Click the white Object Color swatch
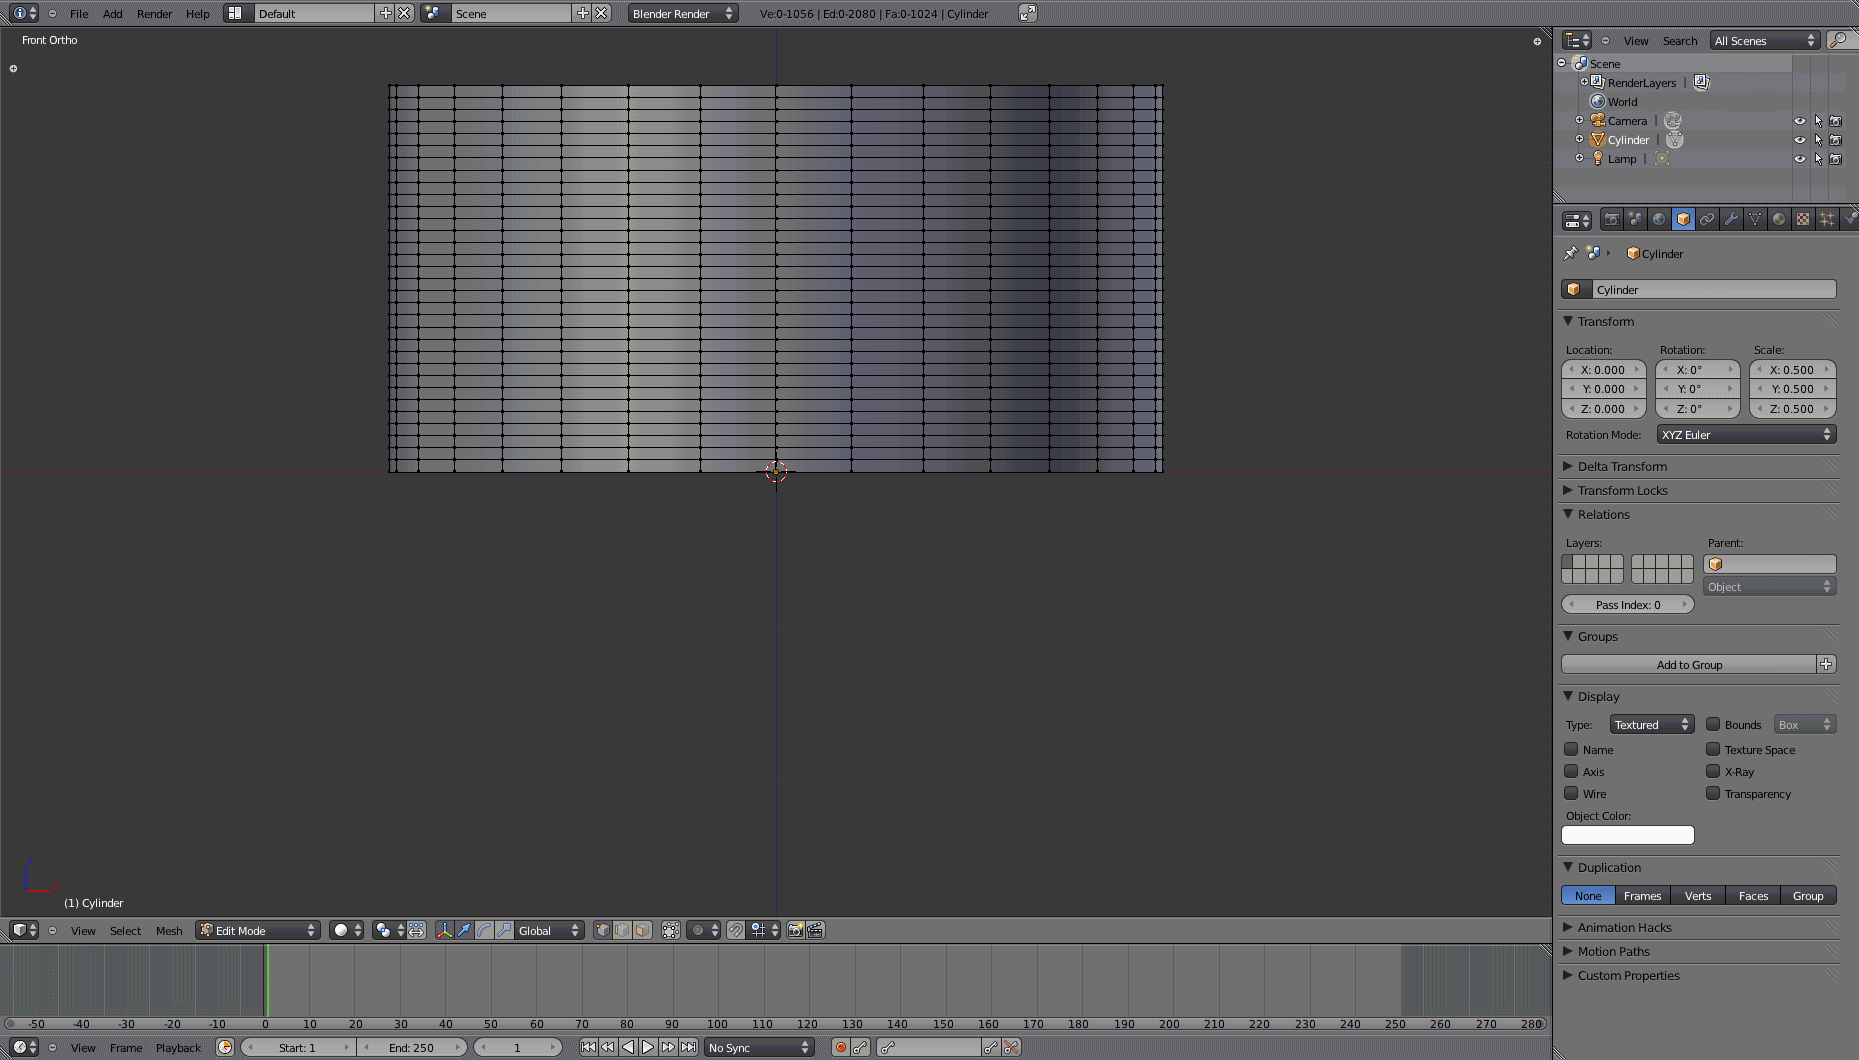Image resolution: width=1859 pixels, height=1060 pixels. tap(1627, 835)
